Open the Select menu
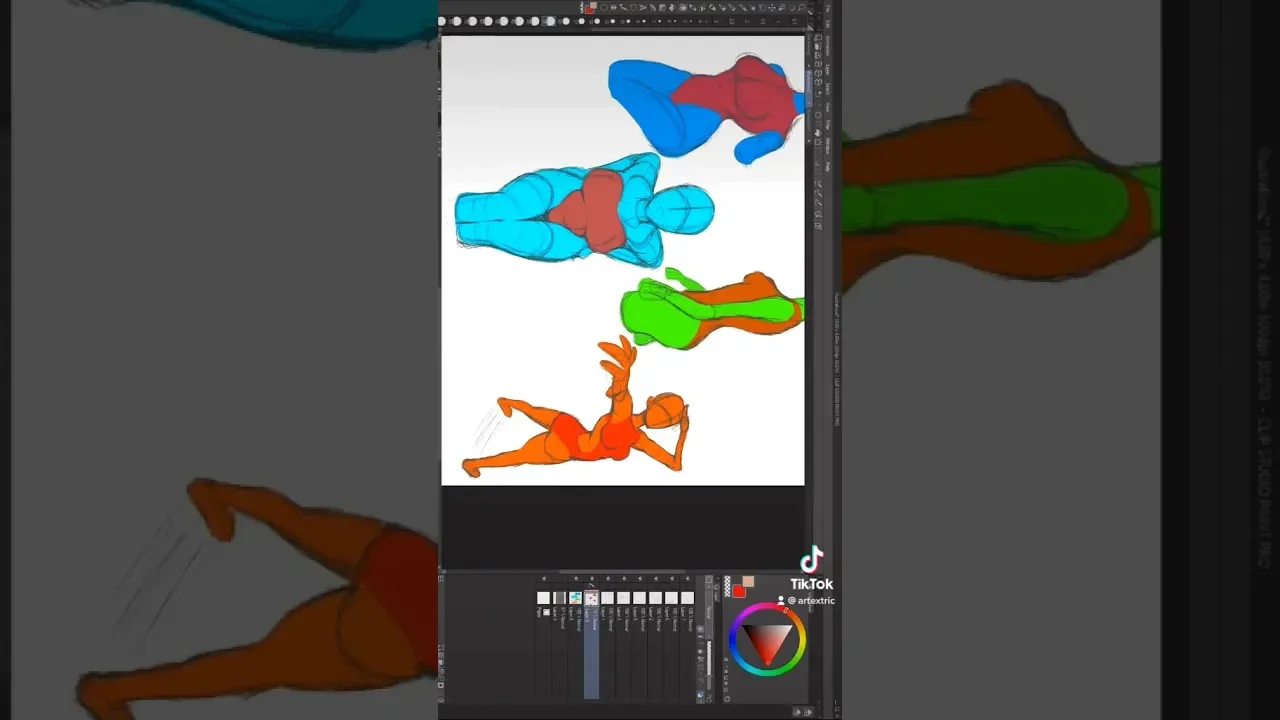 tap(828, 89)
